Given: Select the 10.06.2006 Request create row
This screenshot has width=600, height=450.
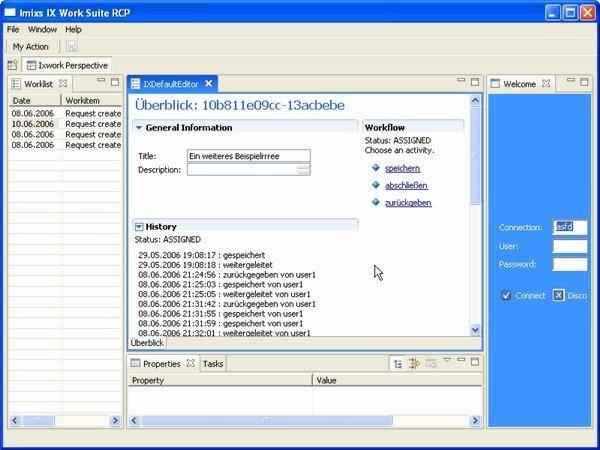Looking at the screenshot, I should (66, 124).
